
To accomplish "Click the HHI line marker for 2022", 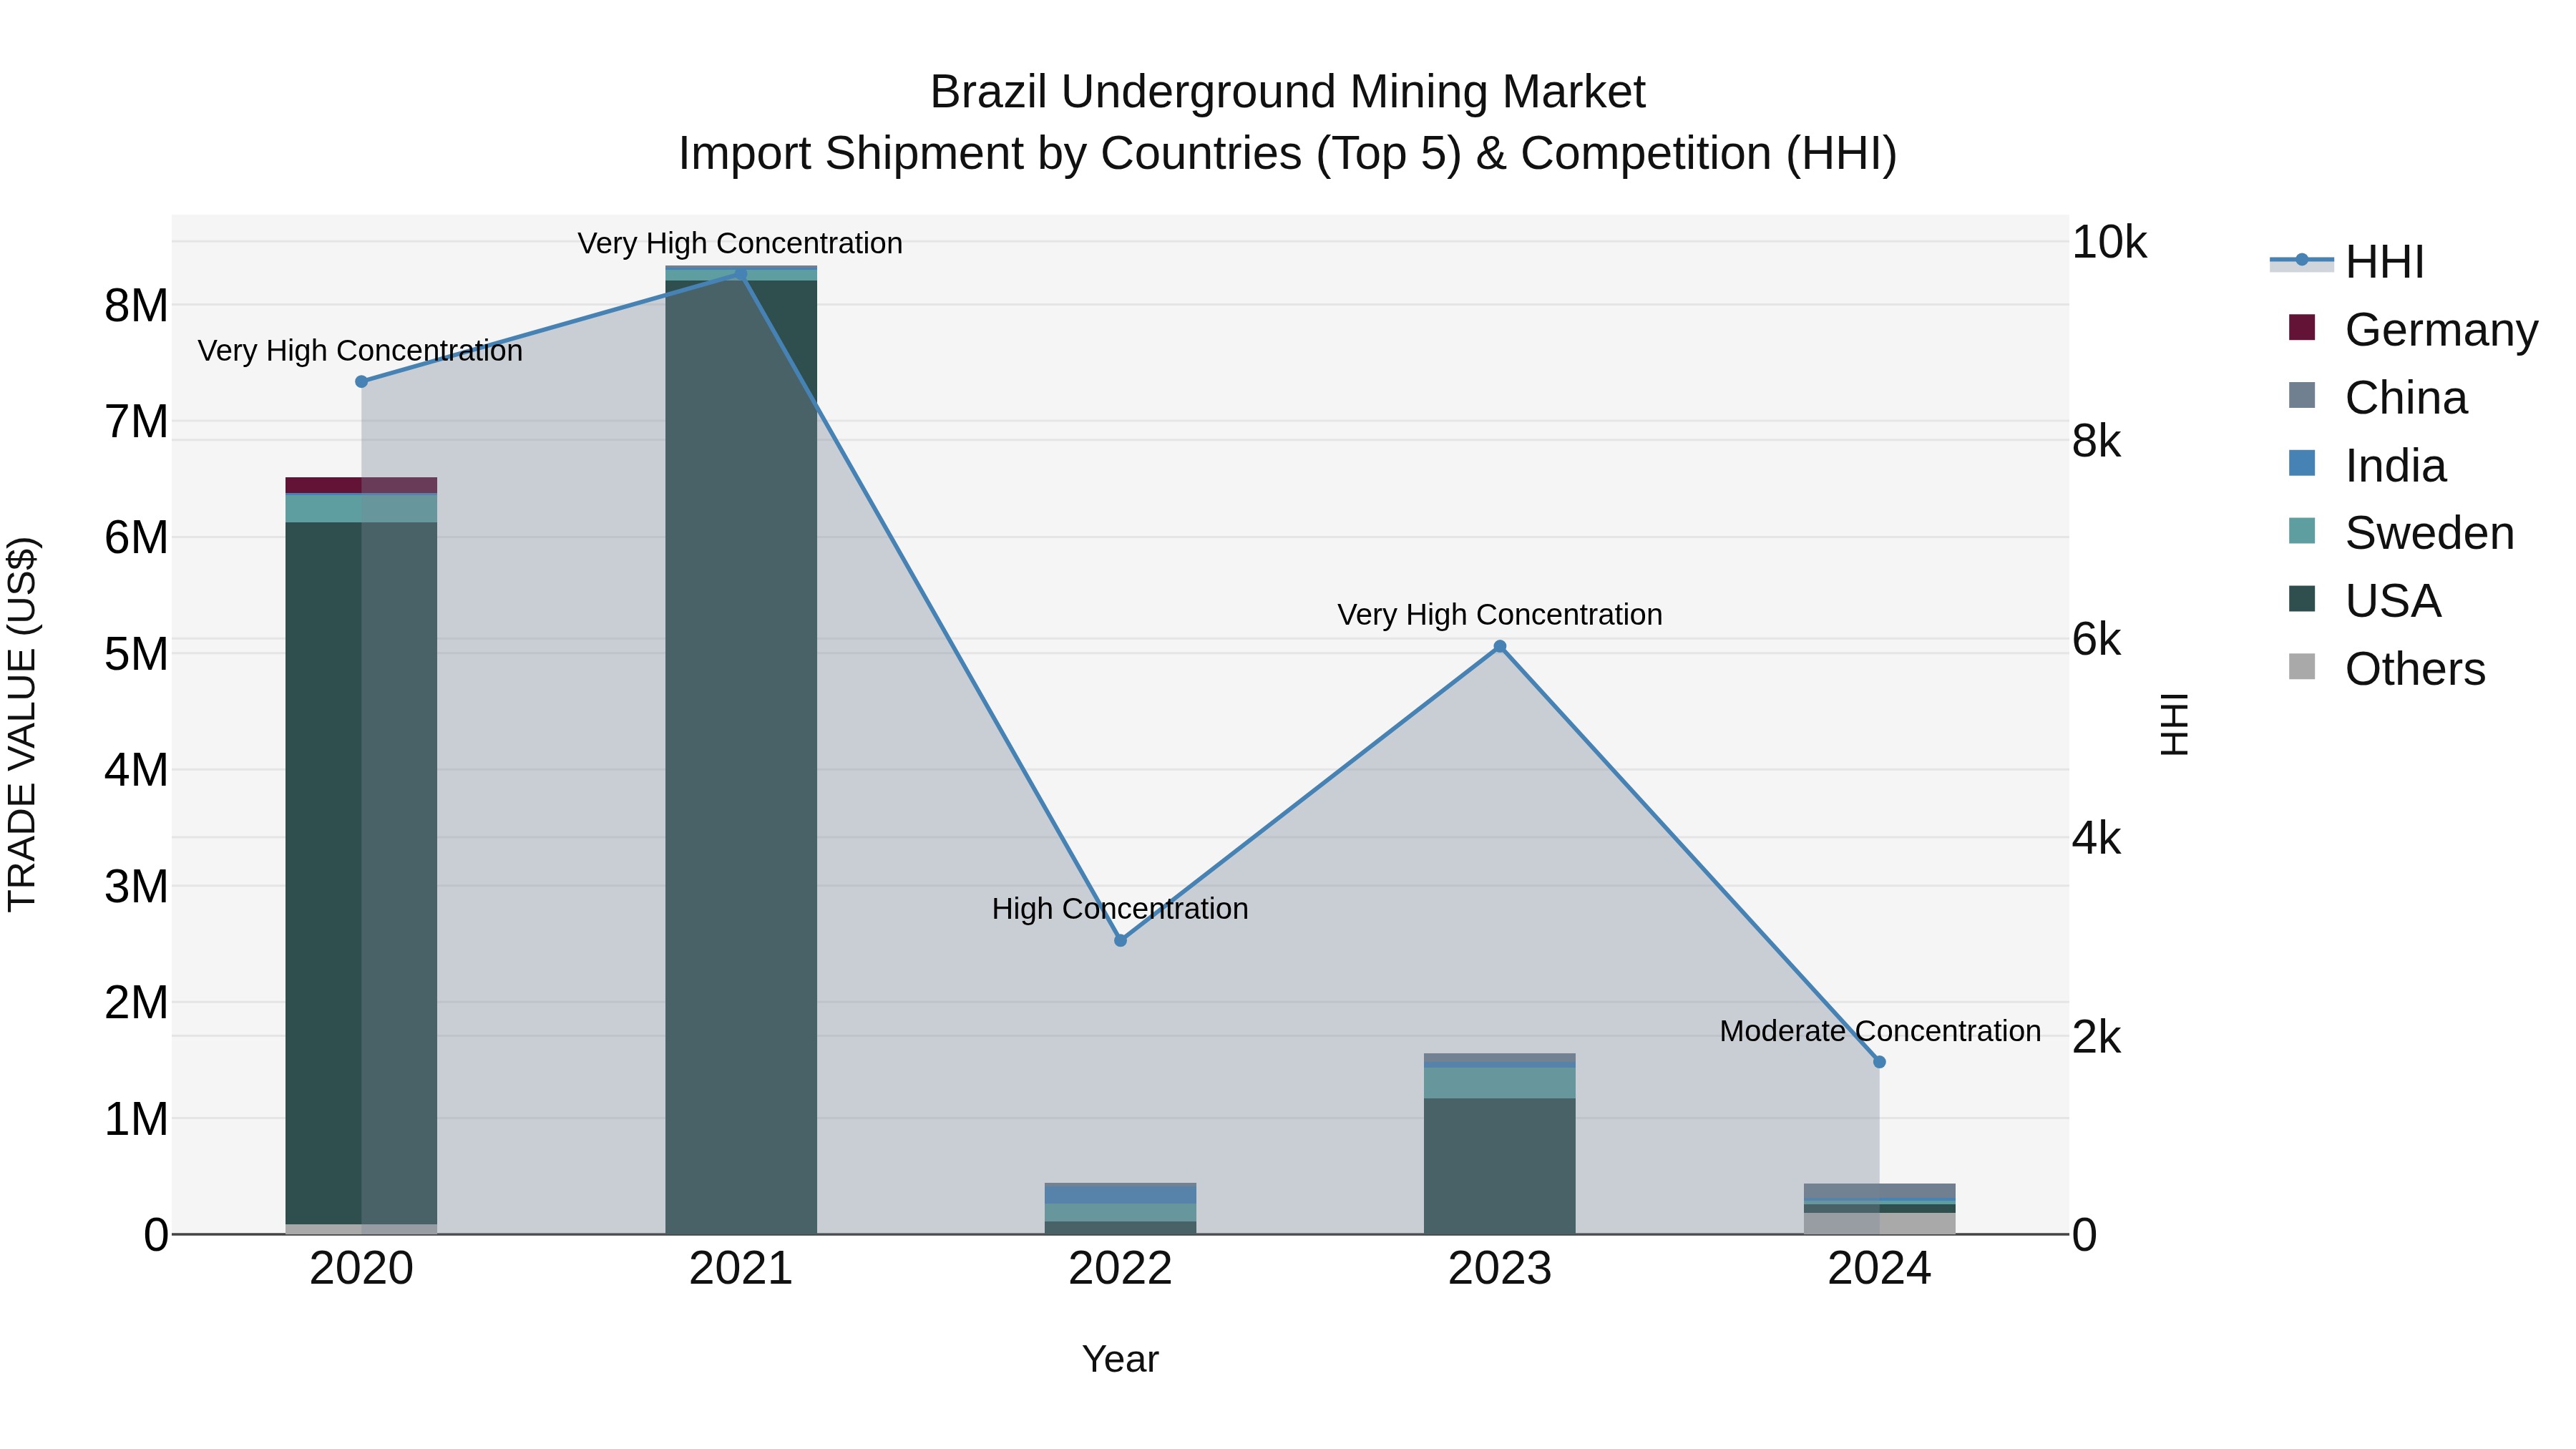I will (1120, 940).
